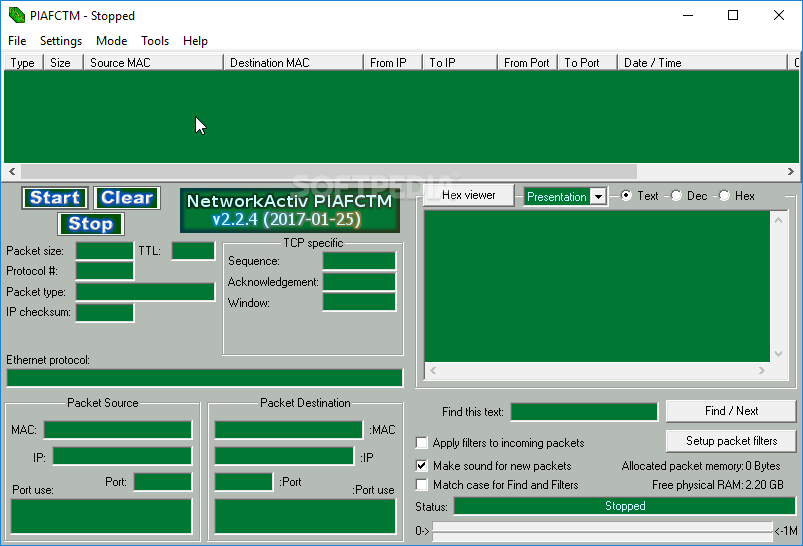The height and width of the screenshot is (546, 803).
Task: Sort by the To IP column header
Action: tap(460, 62)
